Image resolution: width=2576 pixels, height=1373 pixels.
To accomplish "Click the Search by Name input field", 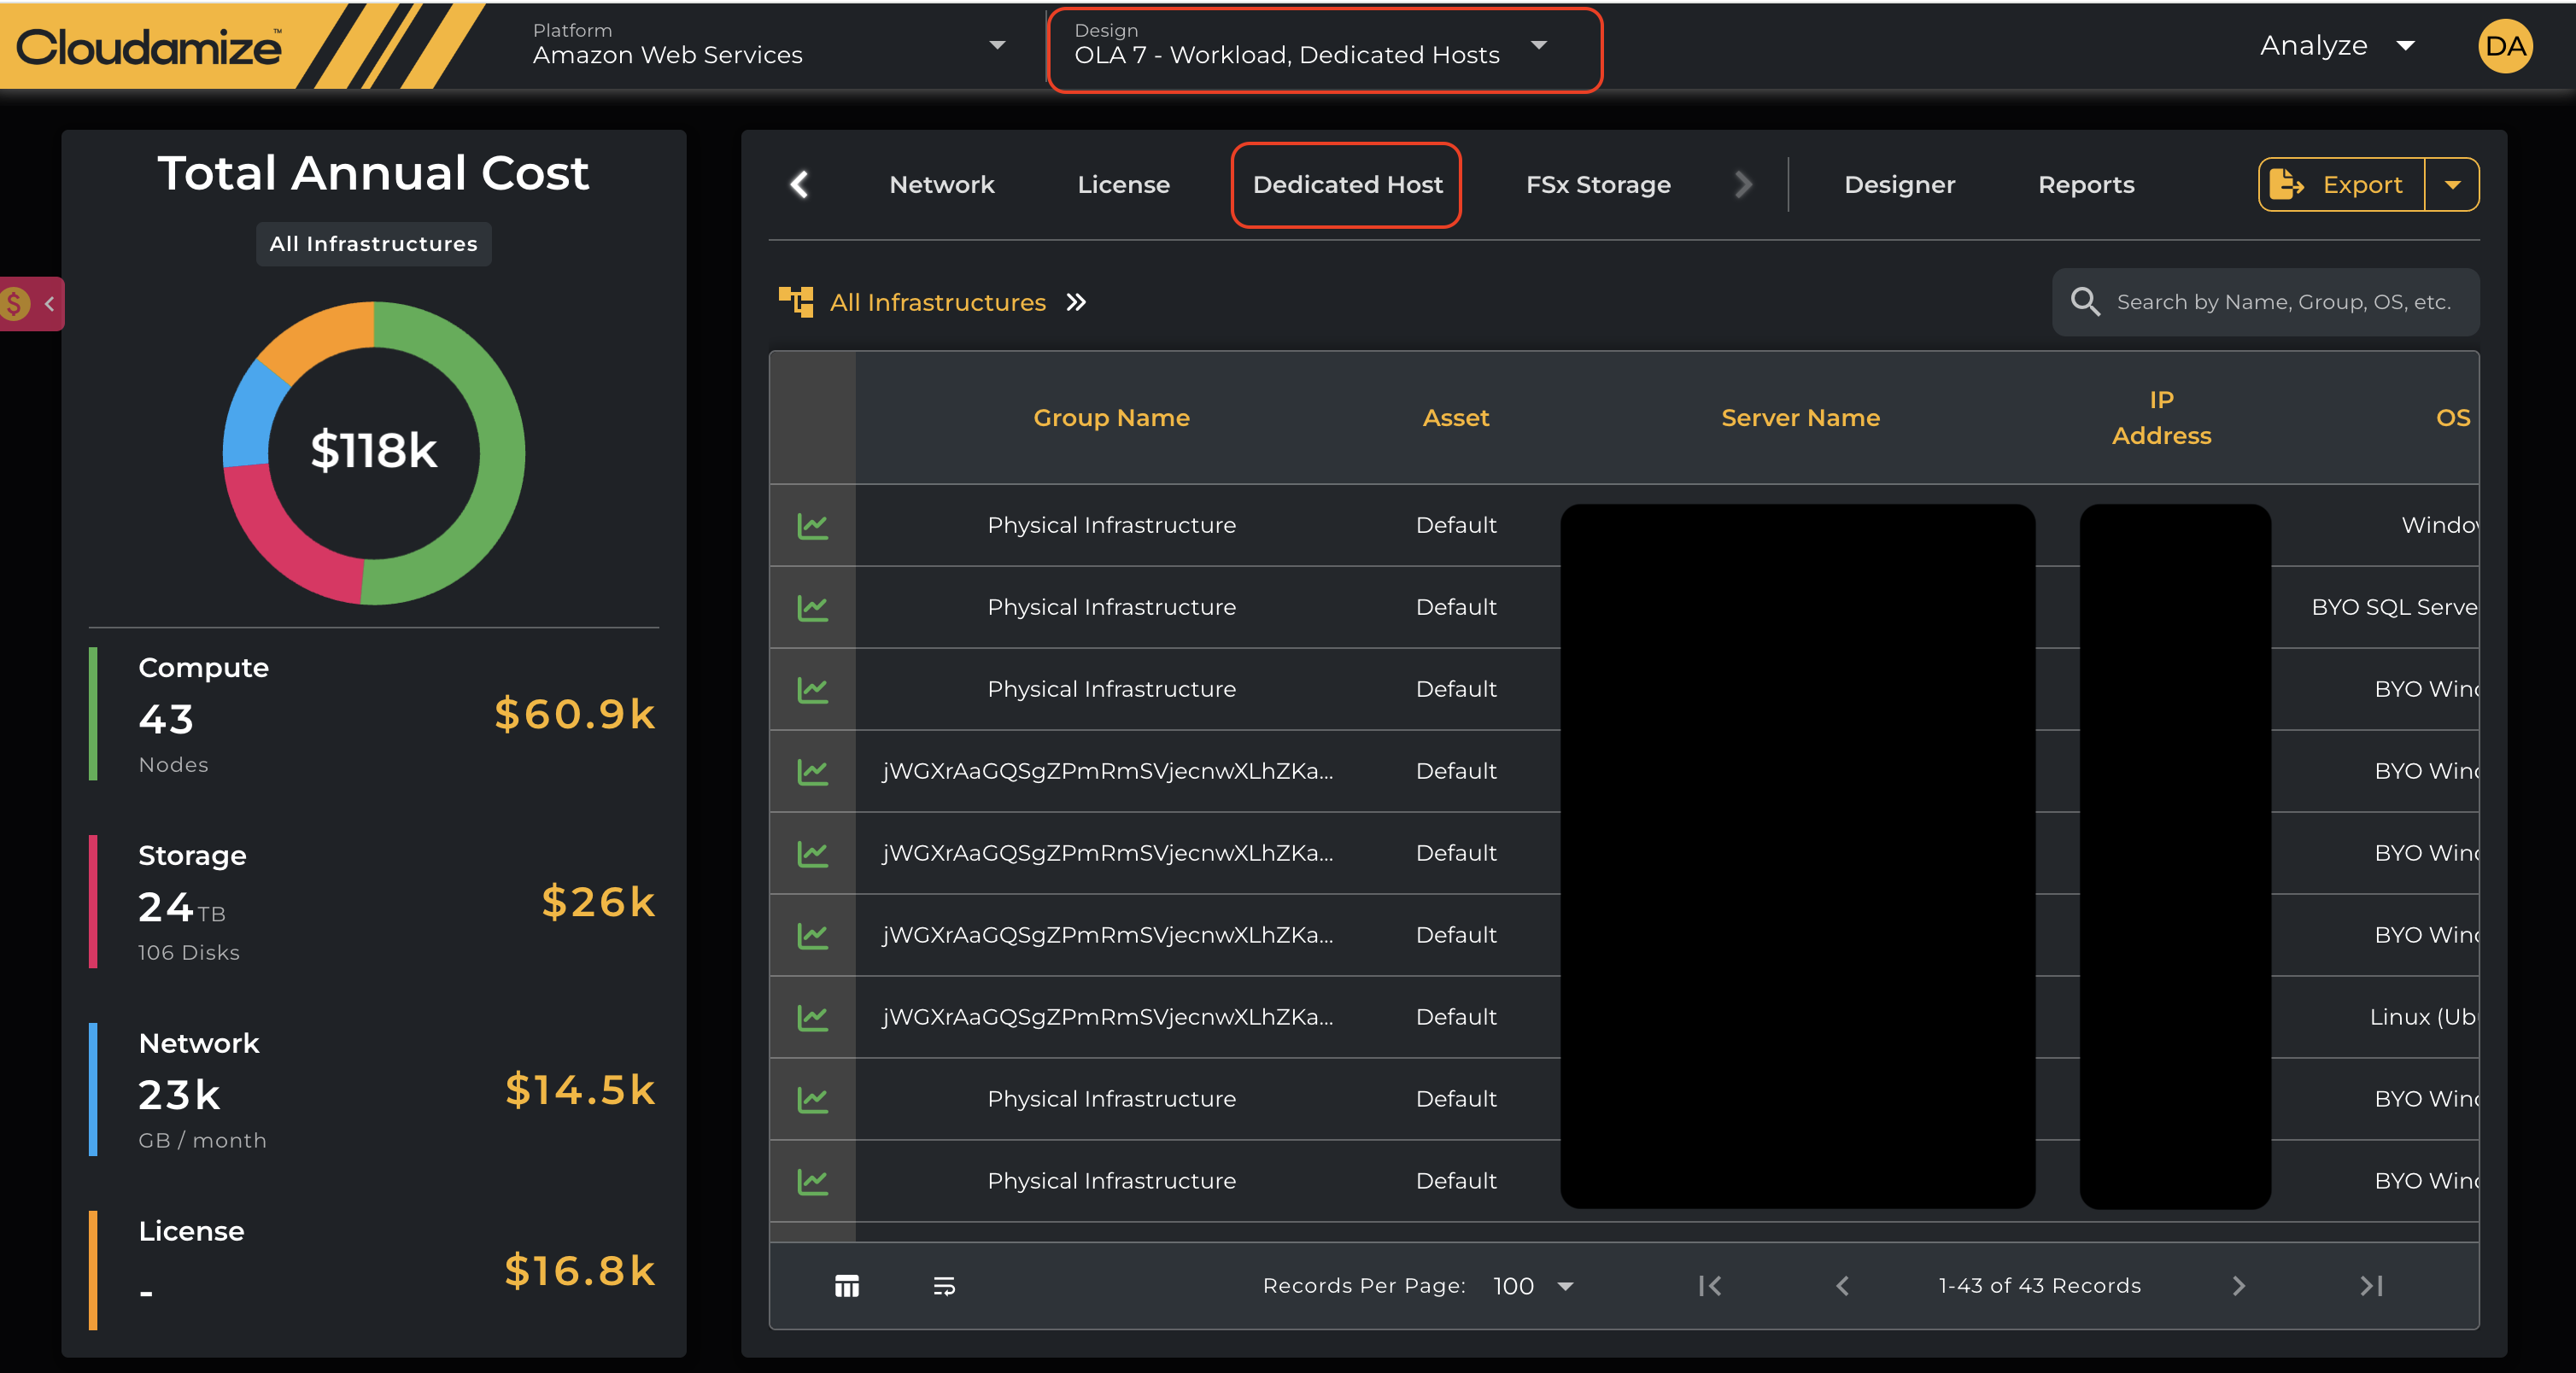I will 2283,302.
